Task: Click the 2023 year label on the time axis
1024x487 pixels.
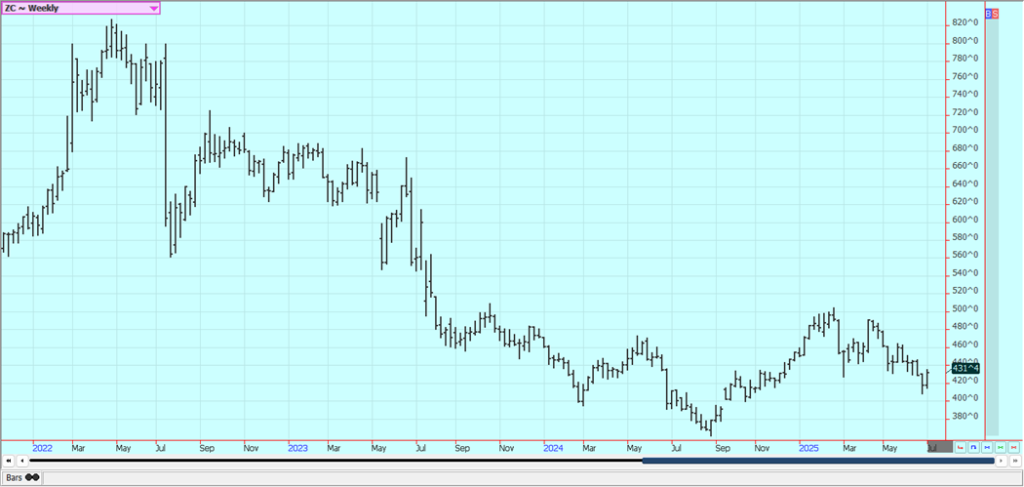Action: (298, 448)
